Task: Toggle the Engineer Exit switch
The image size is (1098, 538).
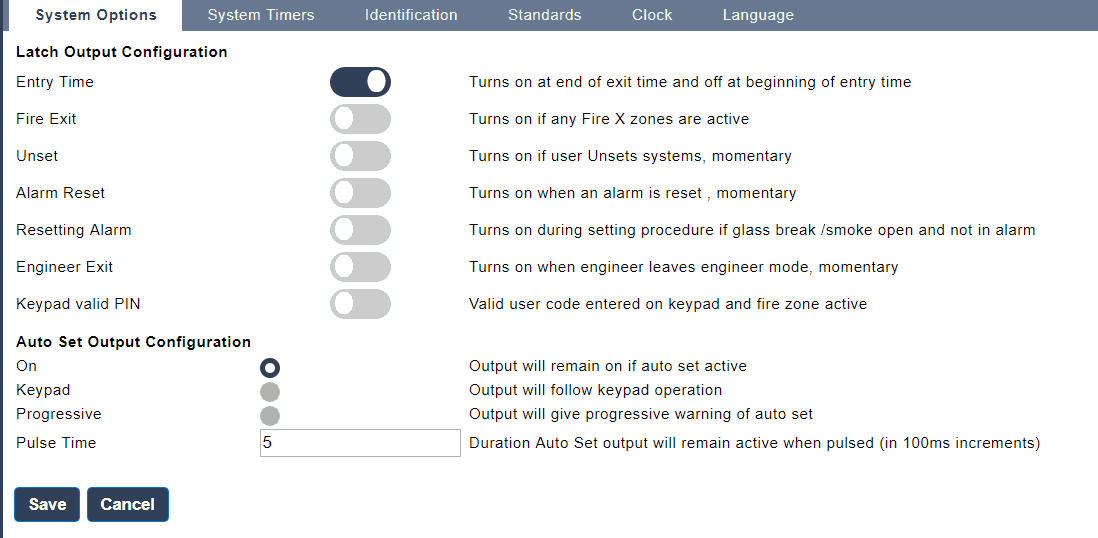Action: point(360,267)
